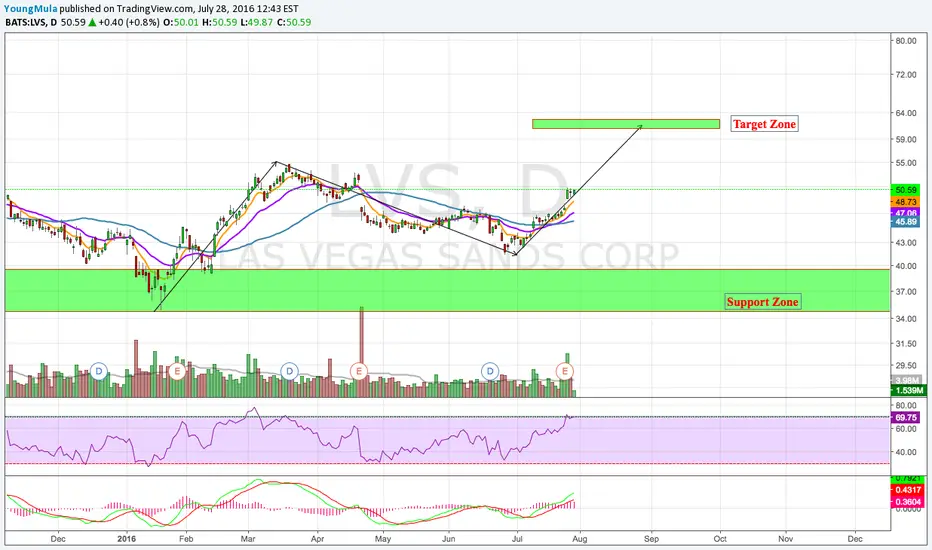Open the YoungMula author profile link
The image size is (932, 550).
30,9
